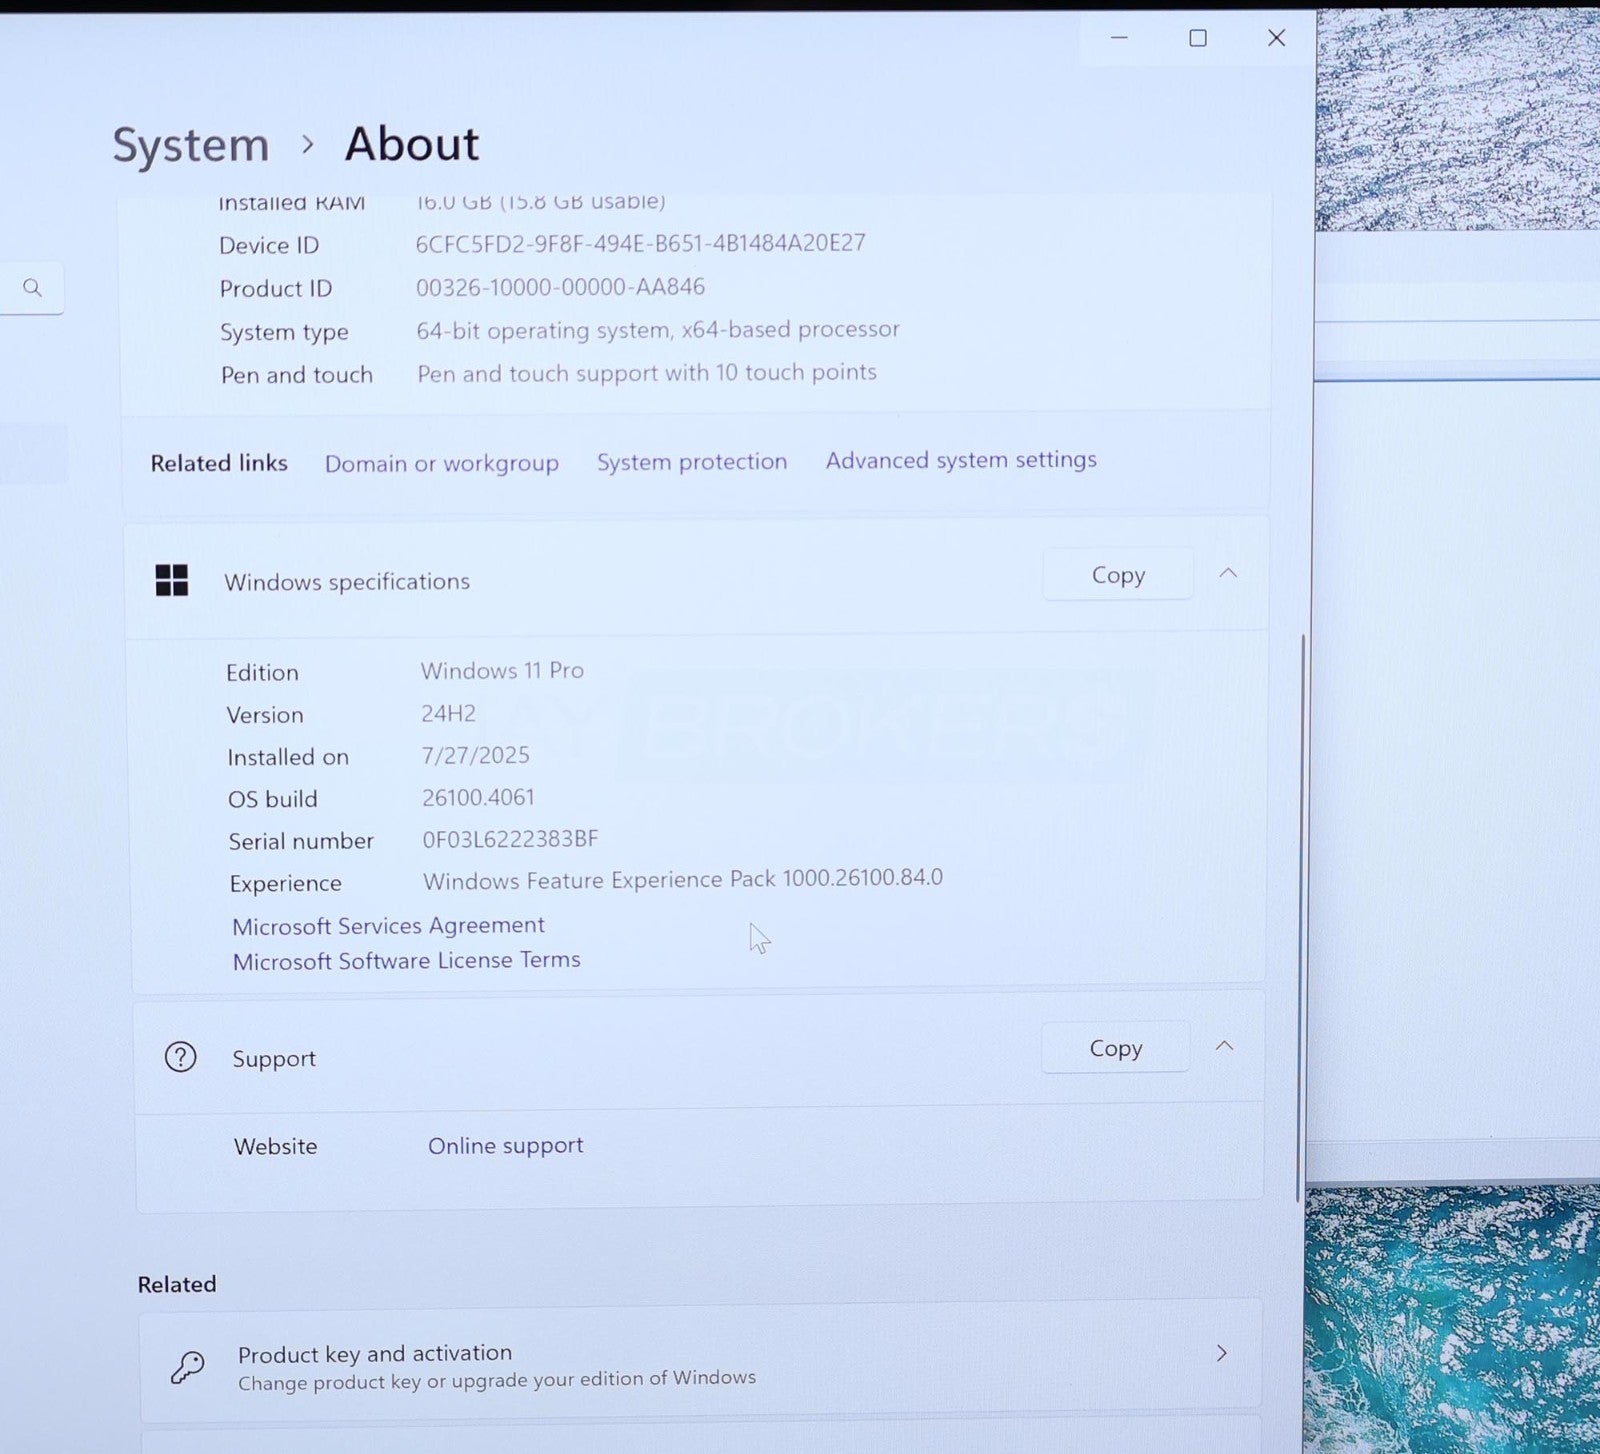
Task: Click the Related links label
Action: (219, 463)
